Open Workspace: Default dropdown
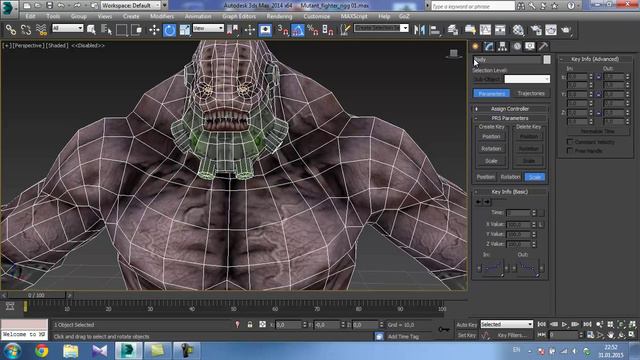The height and width of the screenshot is (360, 640). (x=131, y=6)
